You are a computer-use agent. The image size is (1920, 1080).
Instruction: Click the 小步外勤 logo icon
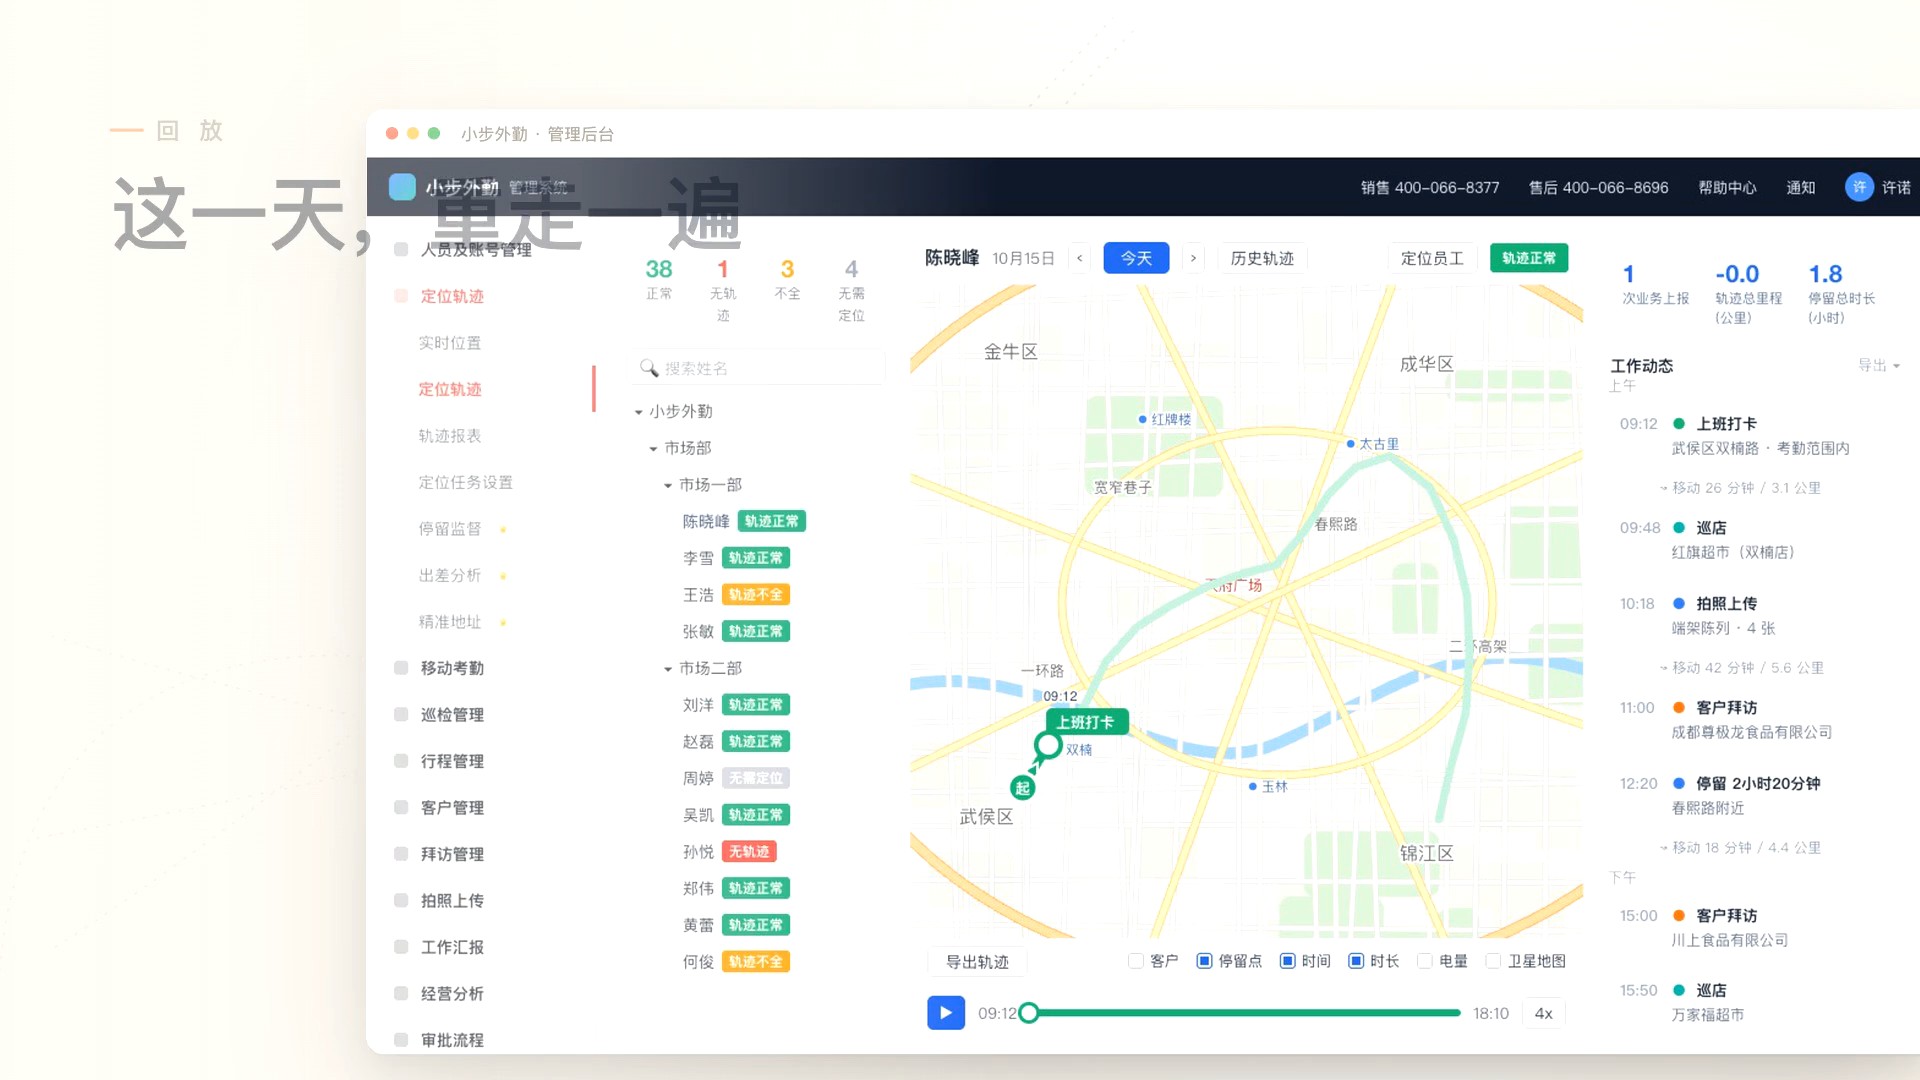click(402, 187)
